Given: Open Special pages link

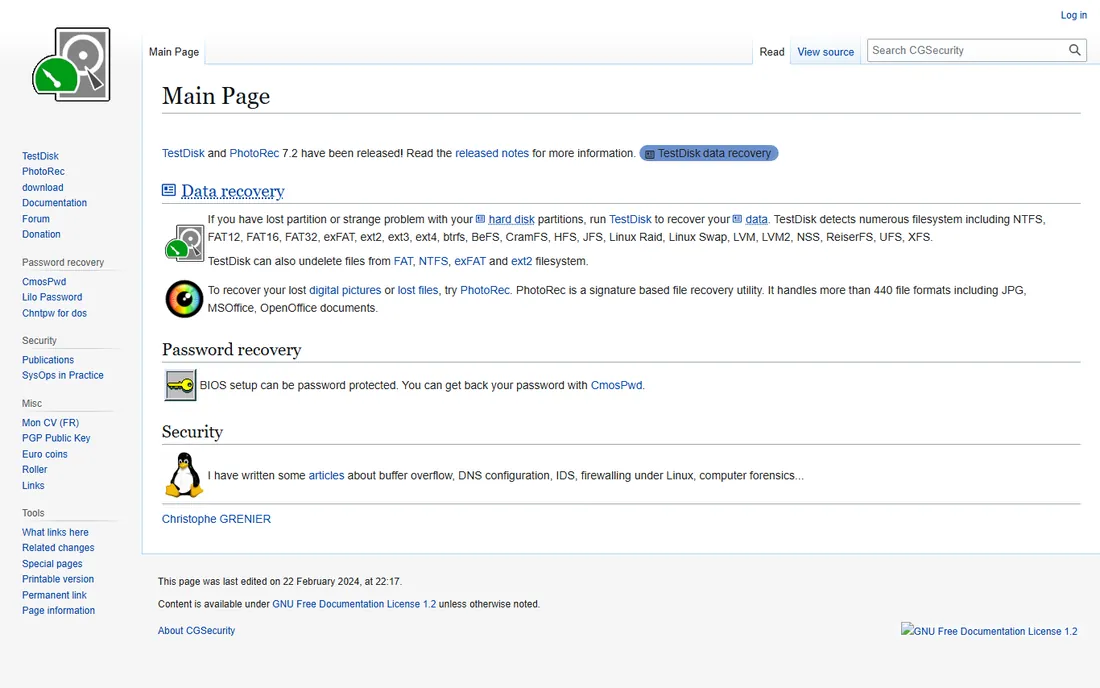Looking at the screenshot, I should (x=52, y=563).
